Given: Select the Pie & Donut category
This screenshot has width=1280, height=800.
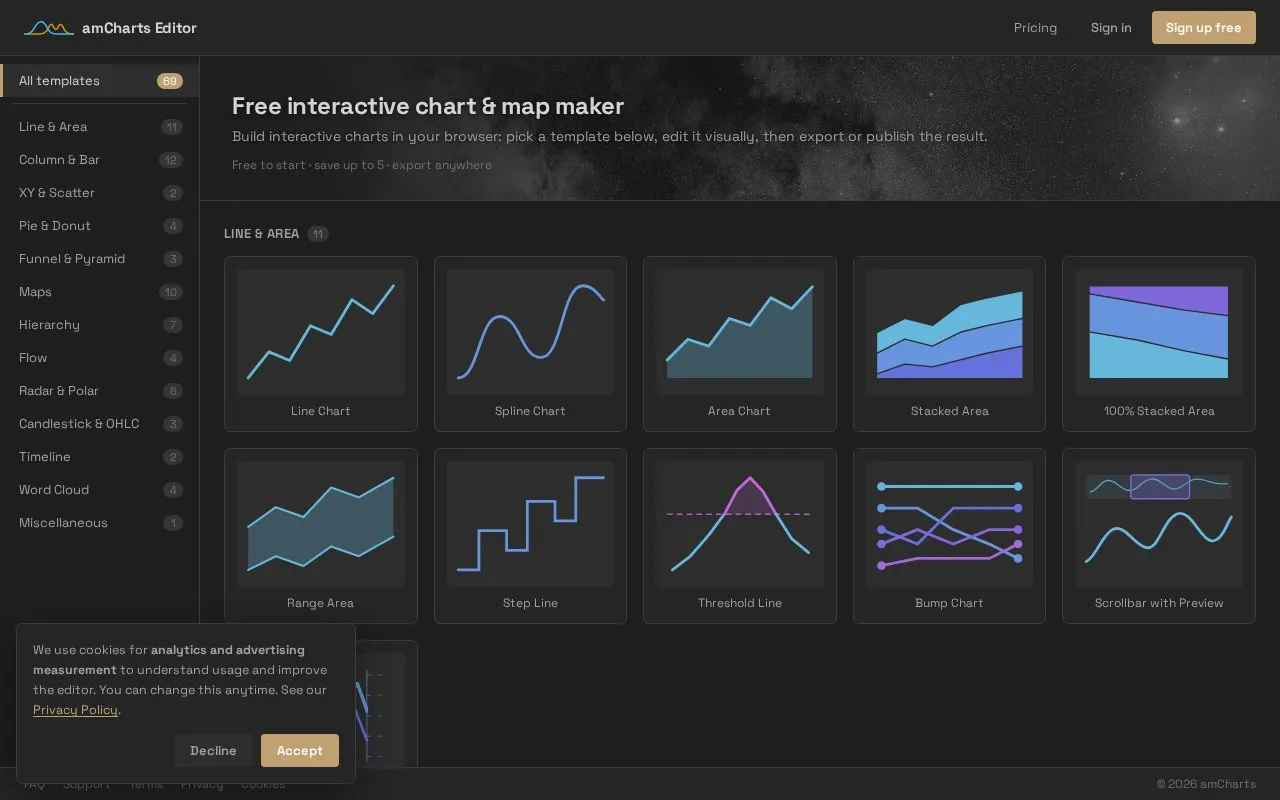Looking at the screenshot, I should 100,226.
